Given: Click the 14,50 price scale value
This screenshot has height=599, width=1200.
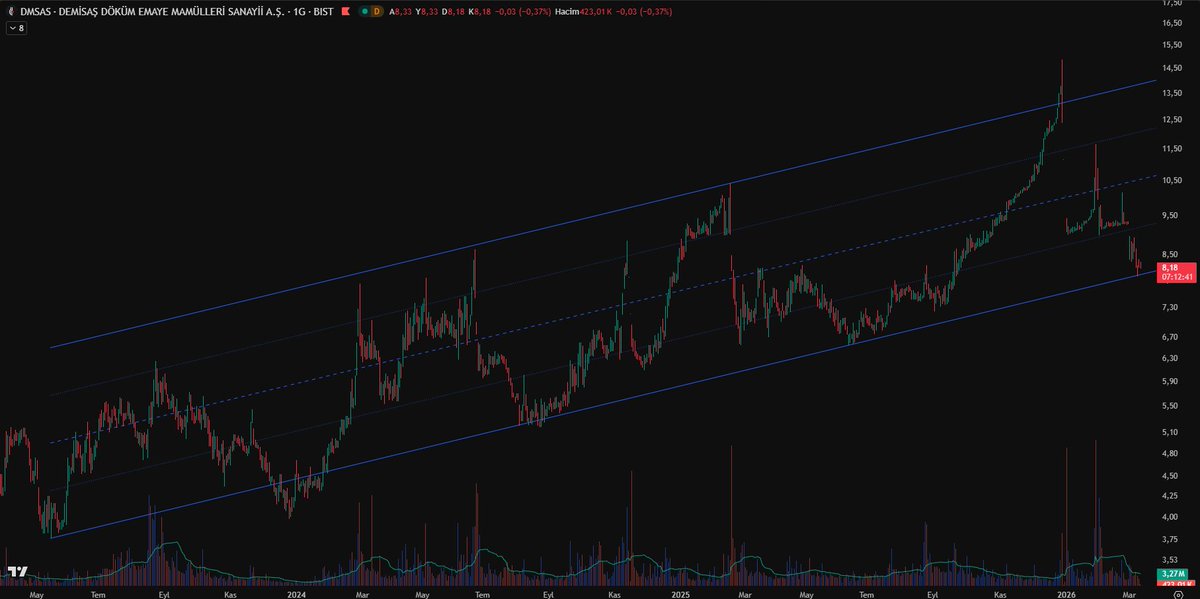Looking at the screenshot, I should point(1172,68).
